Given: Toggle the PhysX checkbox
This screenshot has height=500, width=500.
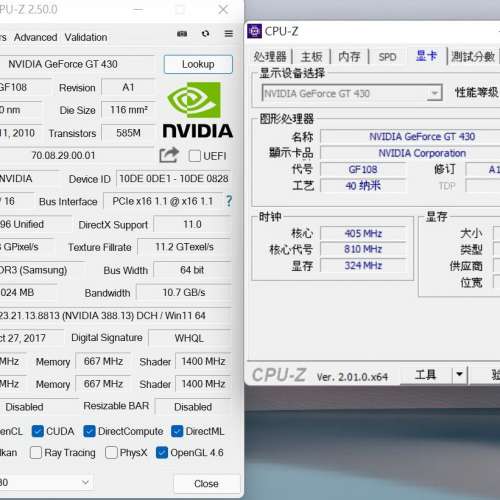Looking at the screenshot, I should click(111, 453).
